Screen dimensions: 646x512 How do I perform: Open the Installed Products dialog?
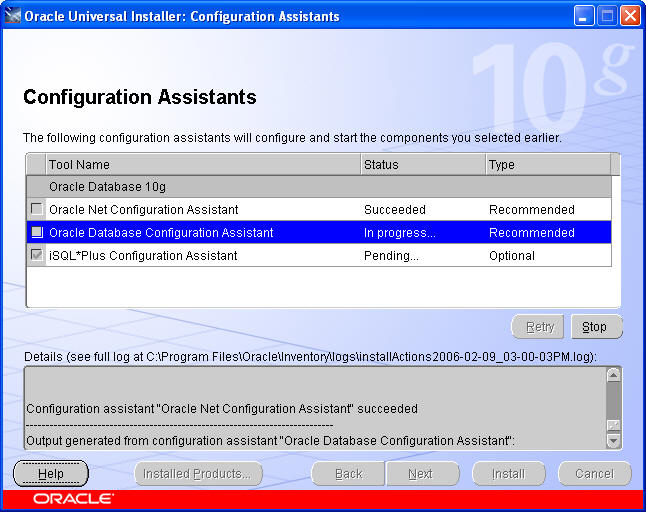pyautogui.click(x=198, y=474)
